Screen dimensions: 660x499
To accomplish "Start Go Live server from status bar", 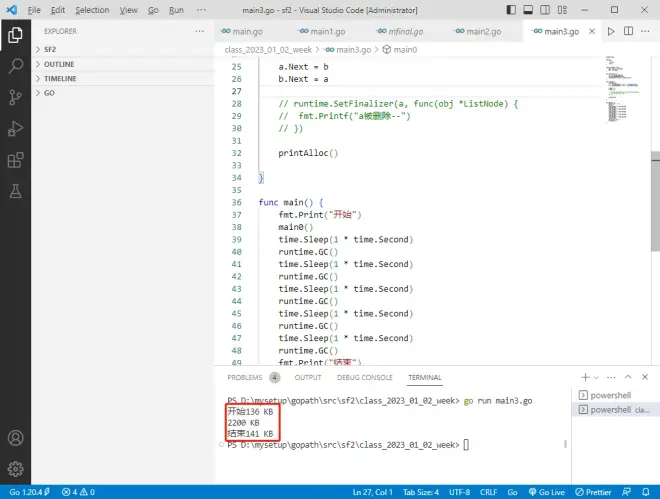I will coord(547,492).
